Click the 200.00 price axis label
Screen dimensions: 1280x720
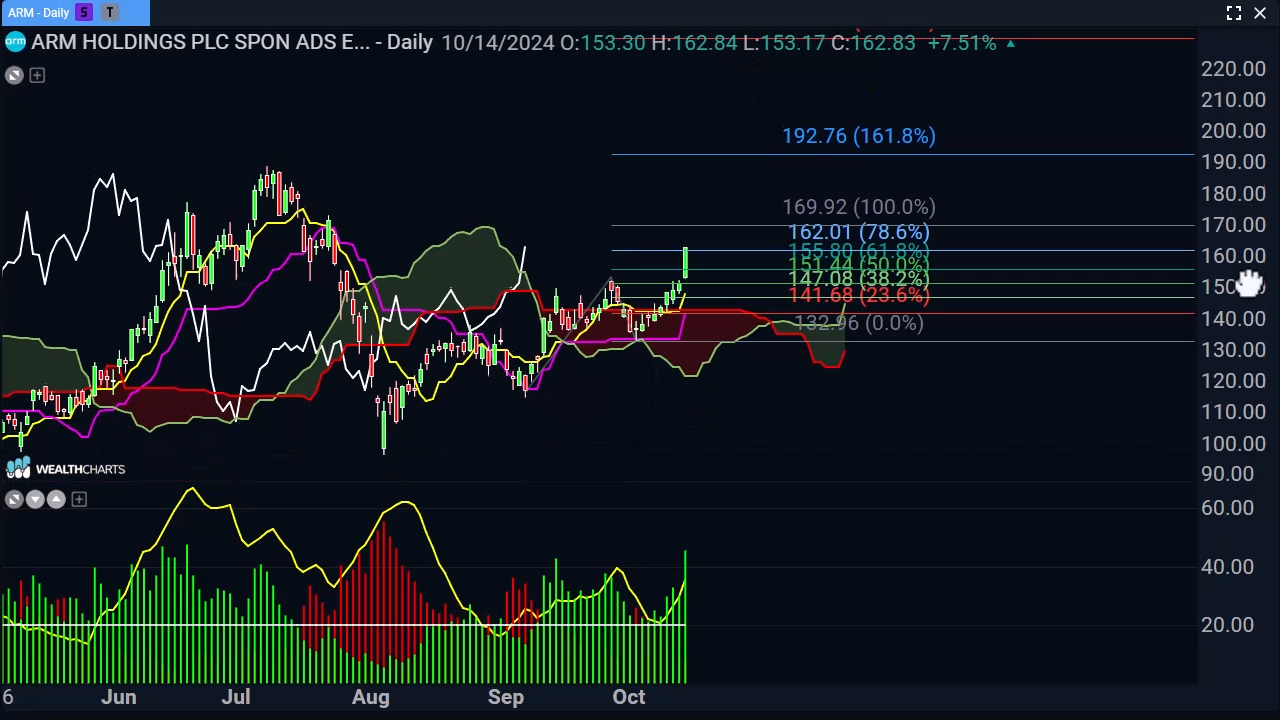pos(1234,131)
